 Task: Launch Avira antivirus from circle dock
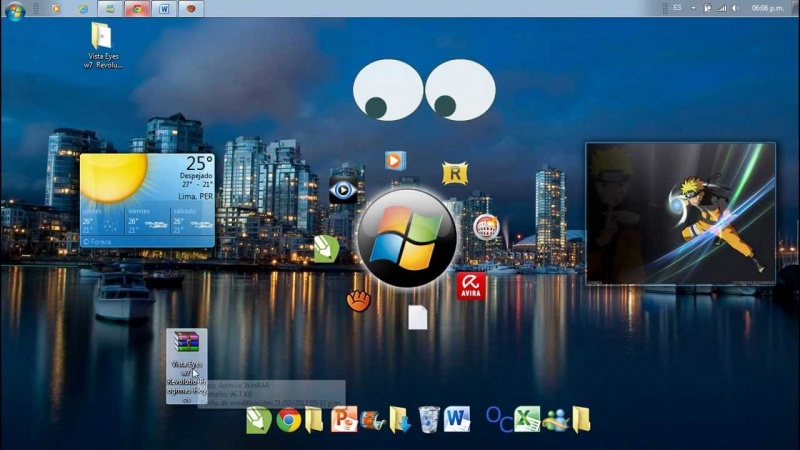(471, 286)
